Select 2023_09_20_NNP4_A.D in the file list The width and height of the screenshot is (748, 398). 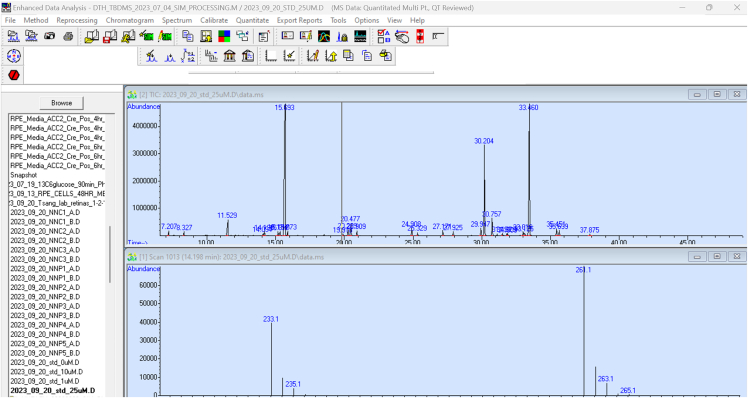[45, 325]
